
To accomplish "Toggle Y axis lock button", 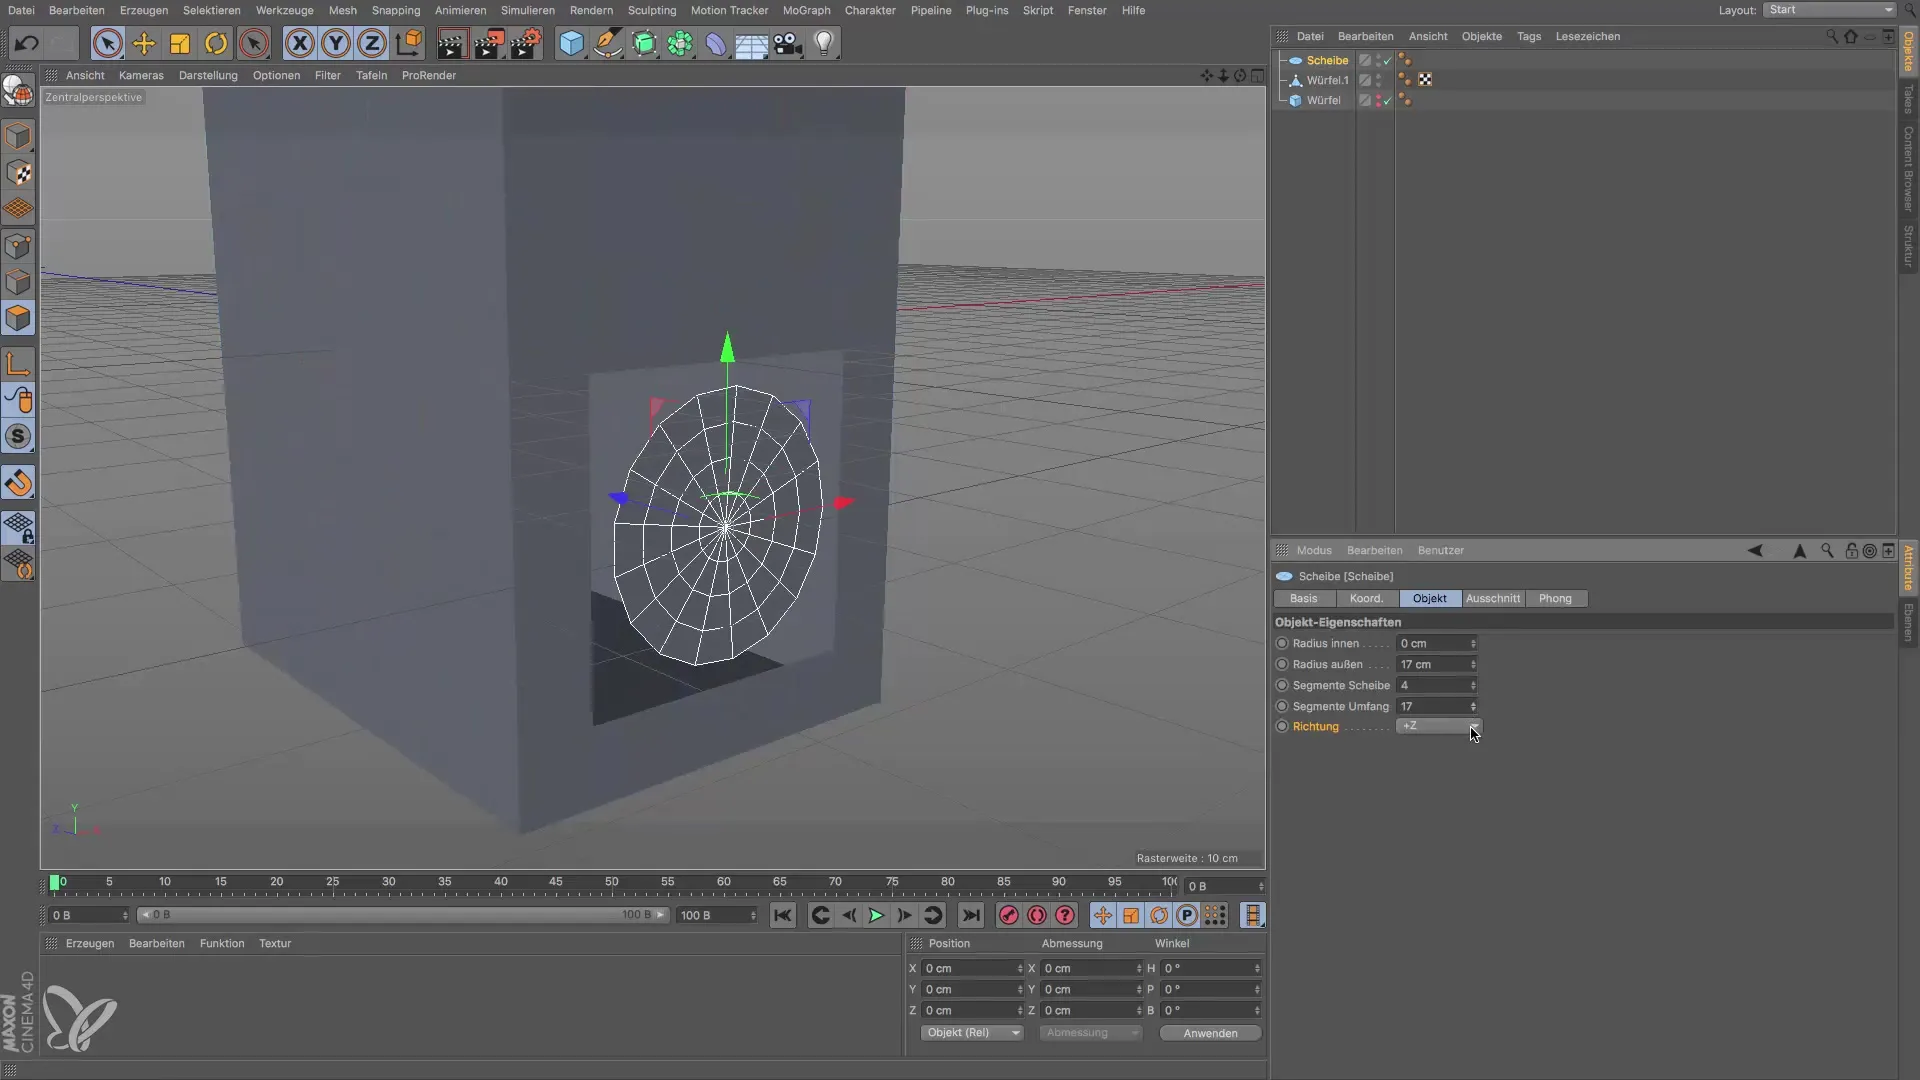I will (x=336, y=43).
